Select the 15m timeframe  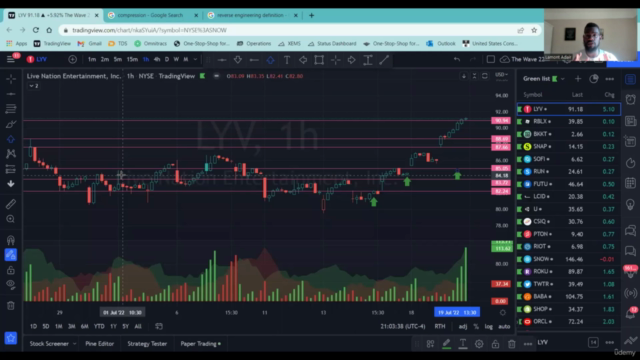(132, 60)
